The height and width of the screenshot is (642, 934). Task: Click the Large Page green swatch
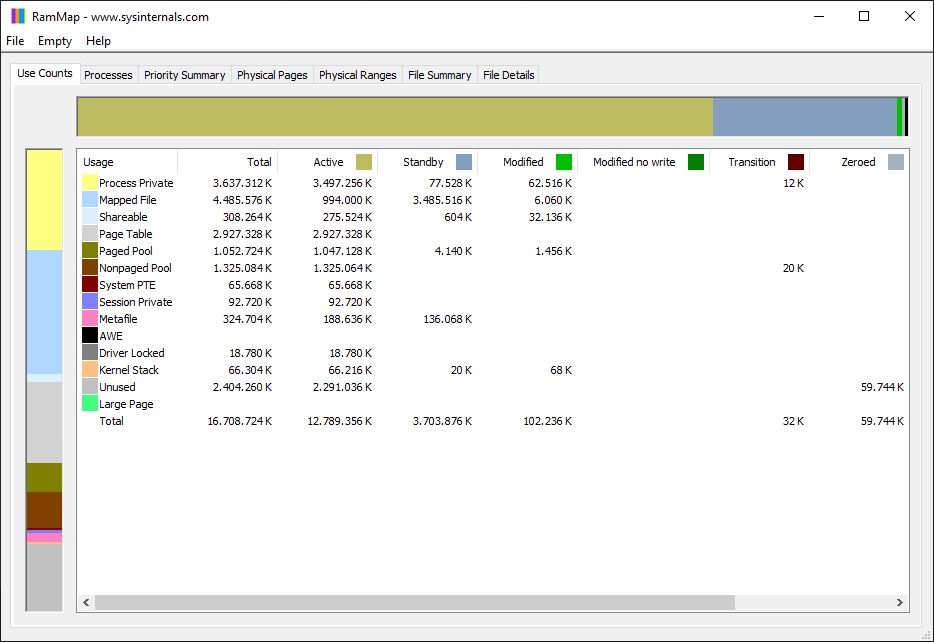pos(90,403)
